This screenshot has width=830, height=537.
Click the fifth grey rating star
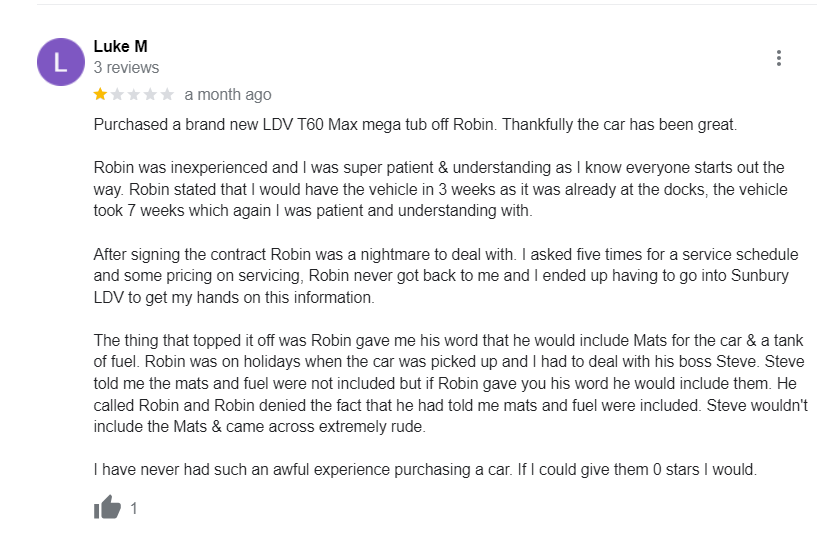point(167,94)
